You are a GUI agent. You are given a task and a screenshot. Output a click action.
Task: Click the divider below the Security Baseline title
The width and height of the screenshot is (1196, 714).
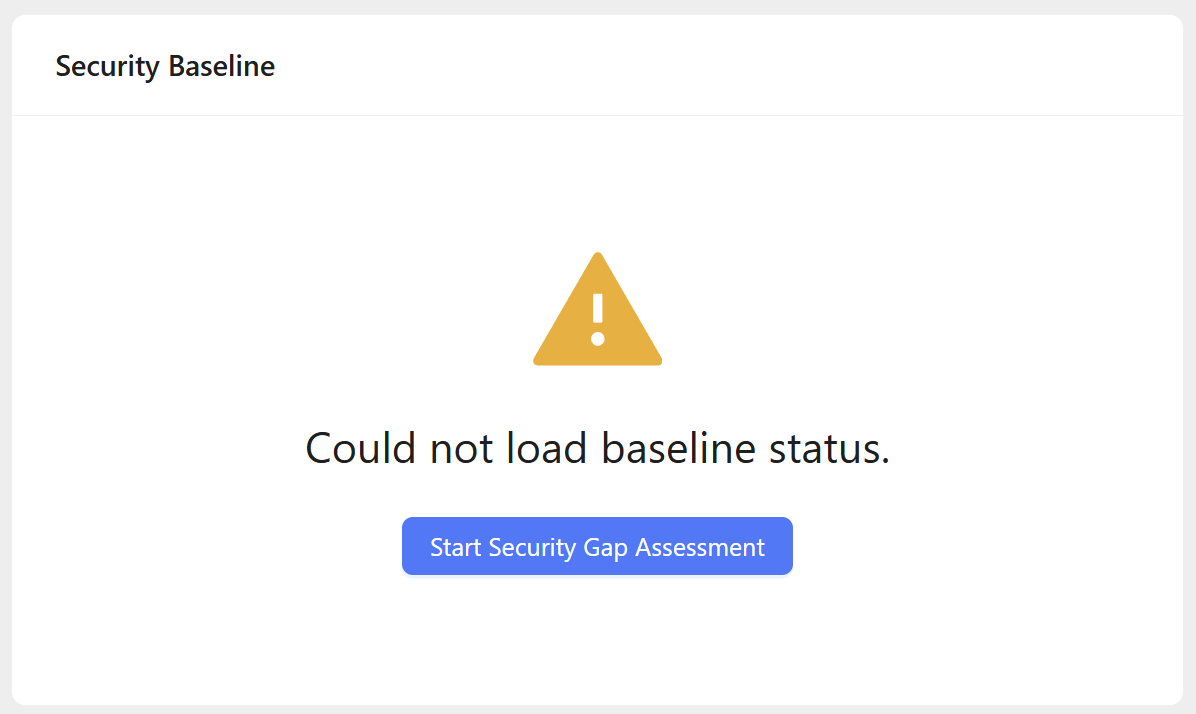click(597, 115)
